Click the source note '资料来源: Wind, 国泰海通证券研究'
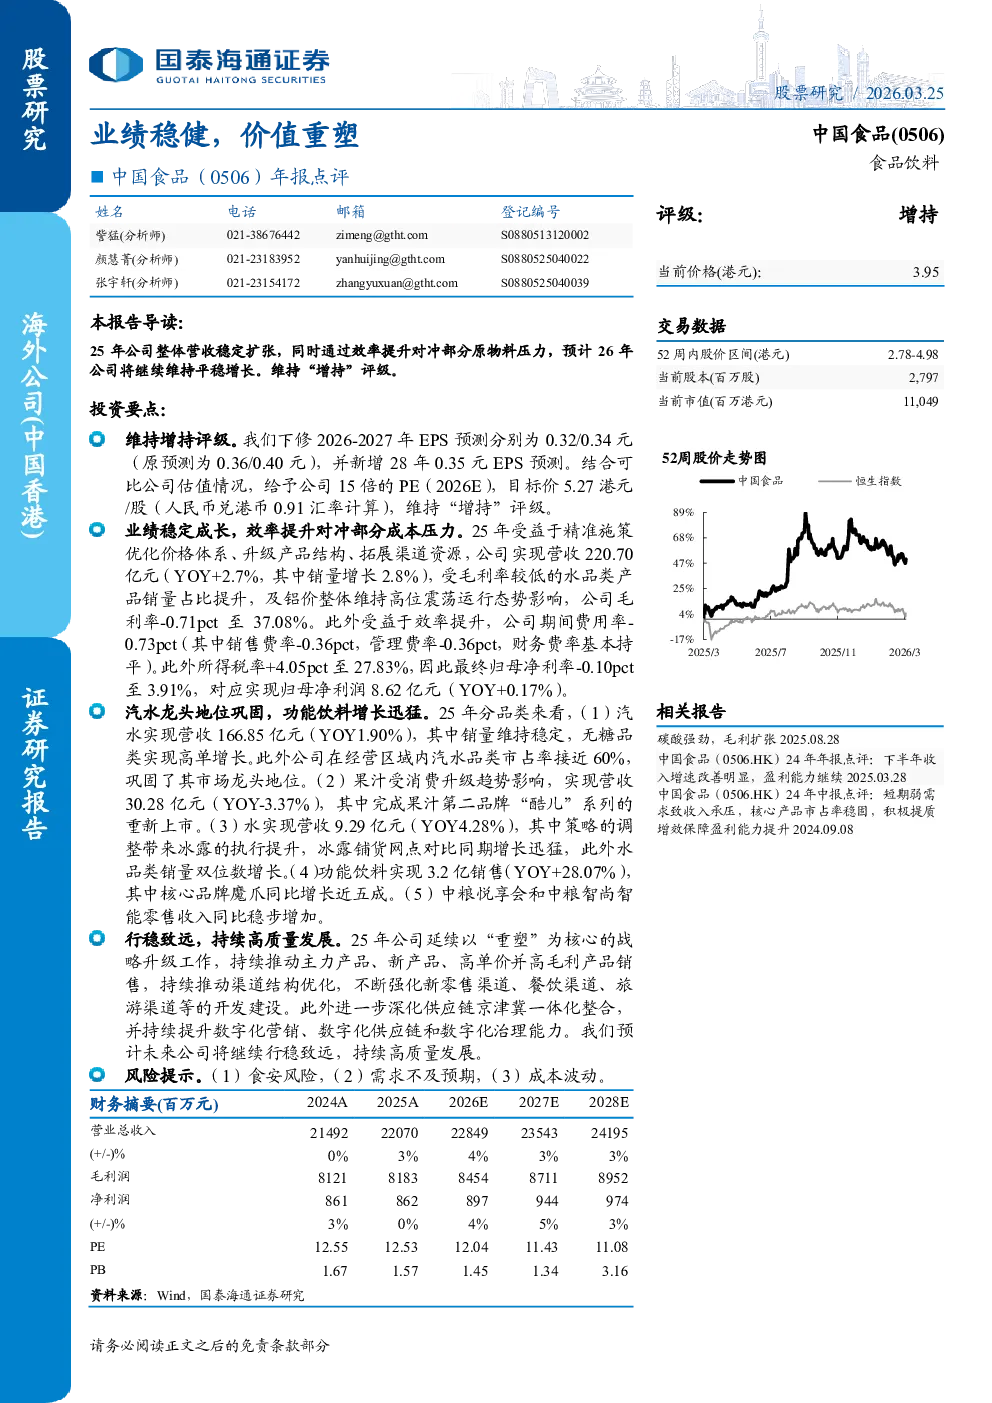Viewport: 992px width, 1403px height. 197,1296
